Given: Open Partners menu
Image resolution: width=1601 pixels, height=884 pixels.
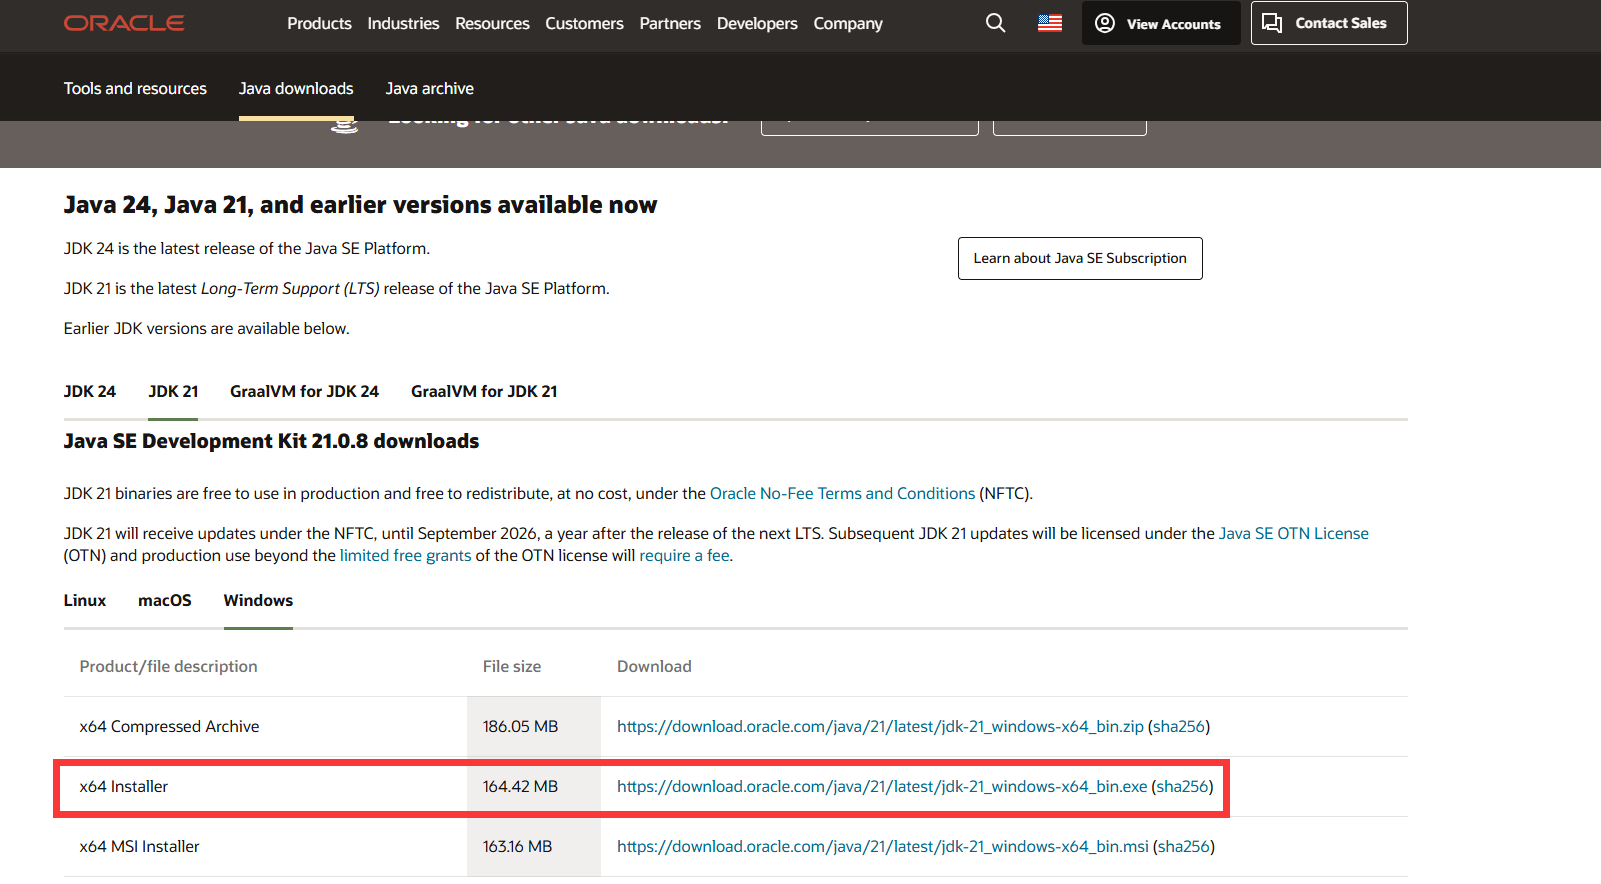Looking at the screenshot, I should (x=670, y=23).
